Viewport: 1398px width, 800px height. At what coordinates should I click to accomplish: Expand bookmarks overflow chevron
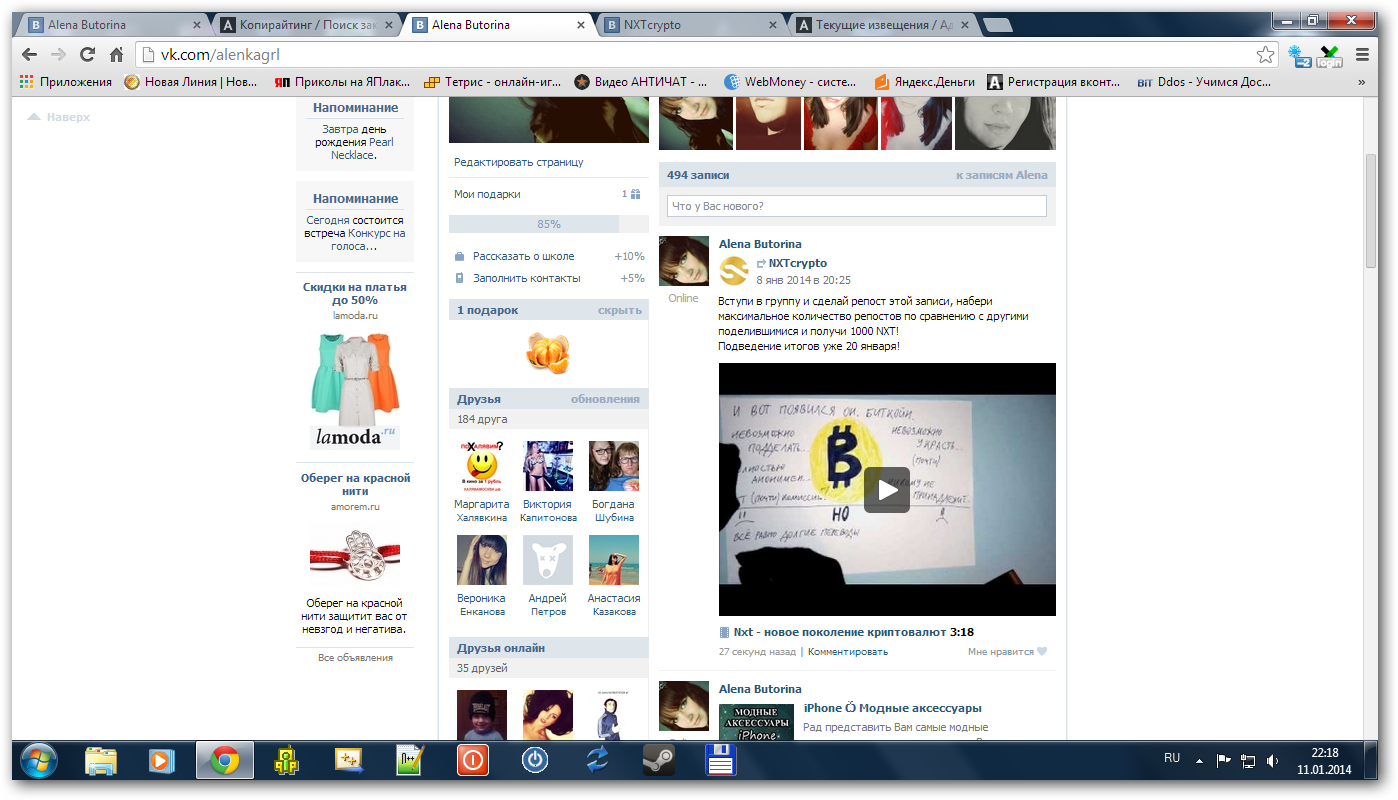coord(1361,83)
